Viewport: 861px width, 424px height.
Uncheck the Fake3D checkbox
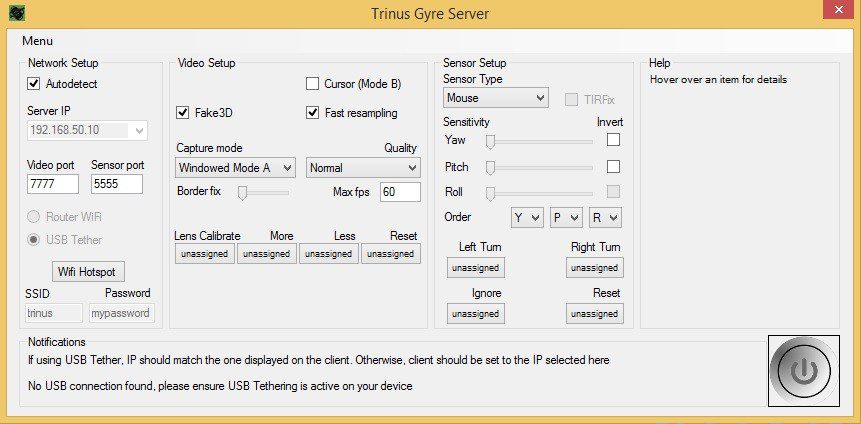coord(182,113)
